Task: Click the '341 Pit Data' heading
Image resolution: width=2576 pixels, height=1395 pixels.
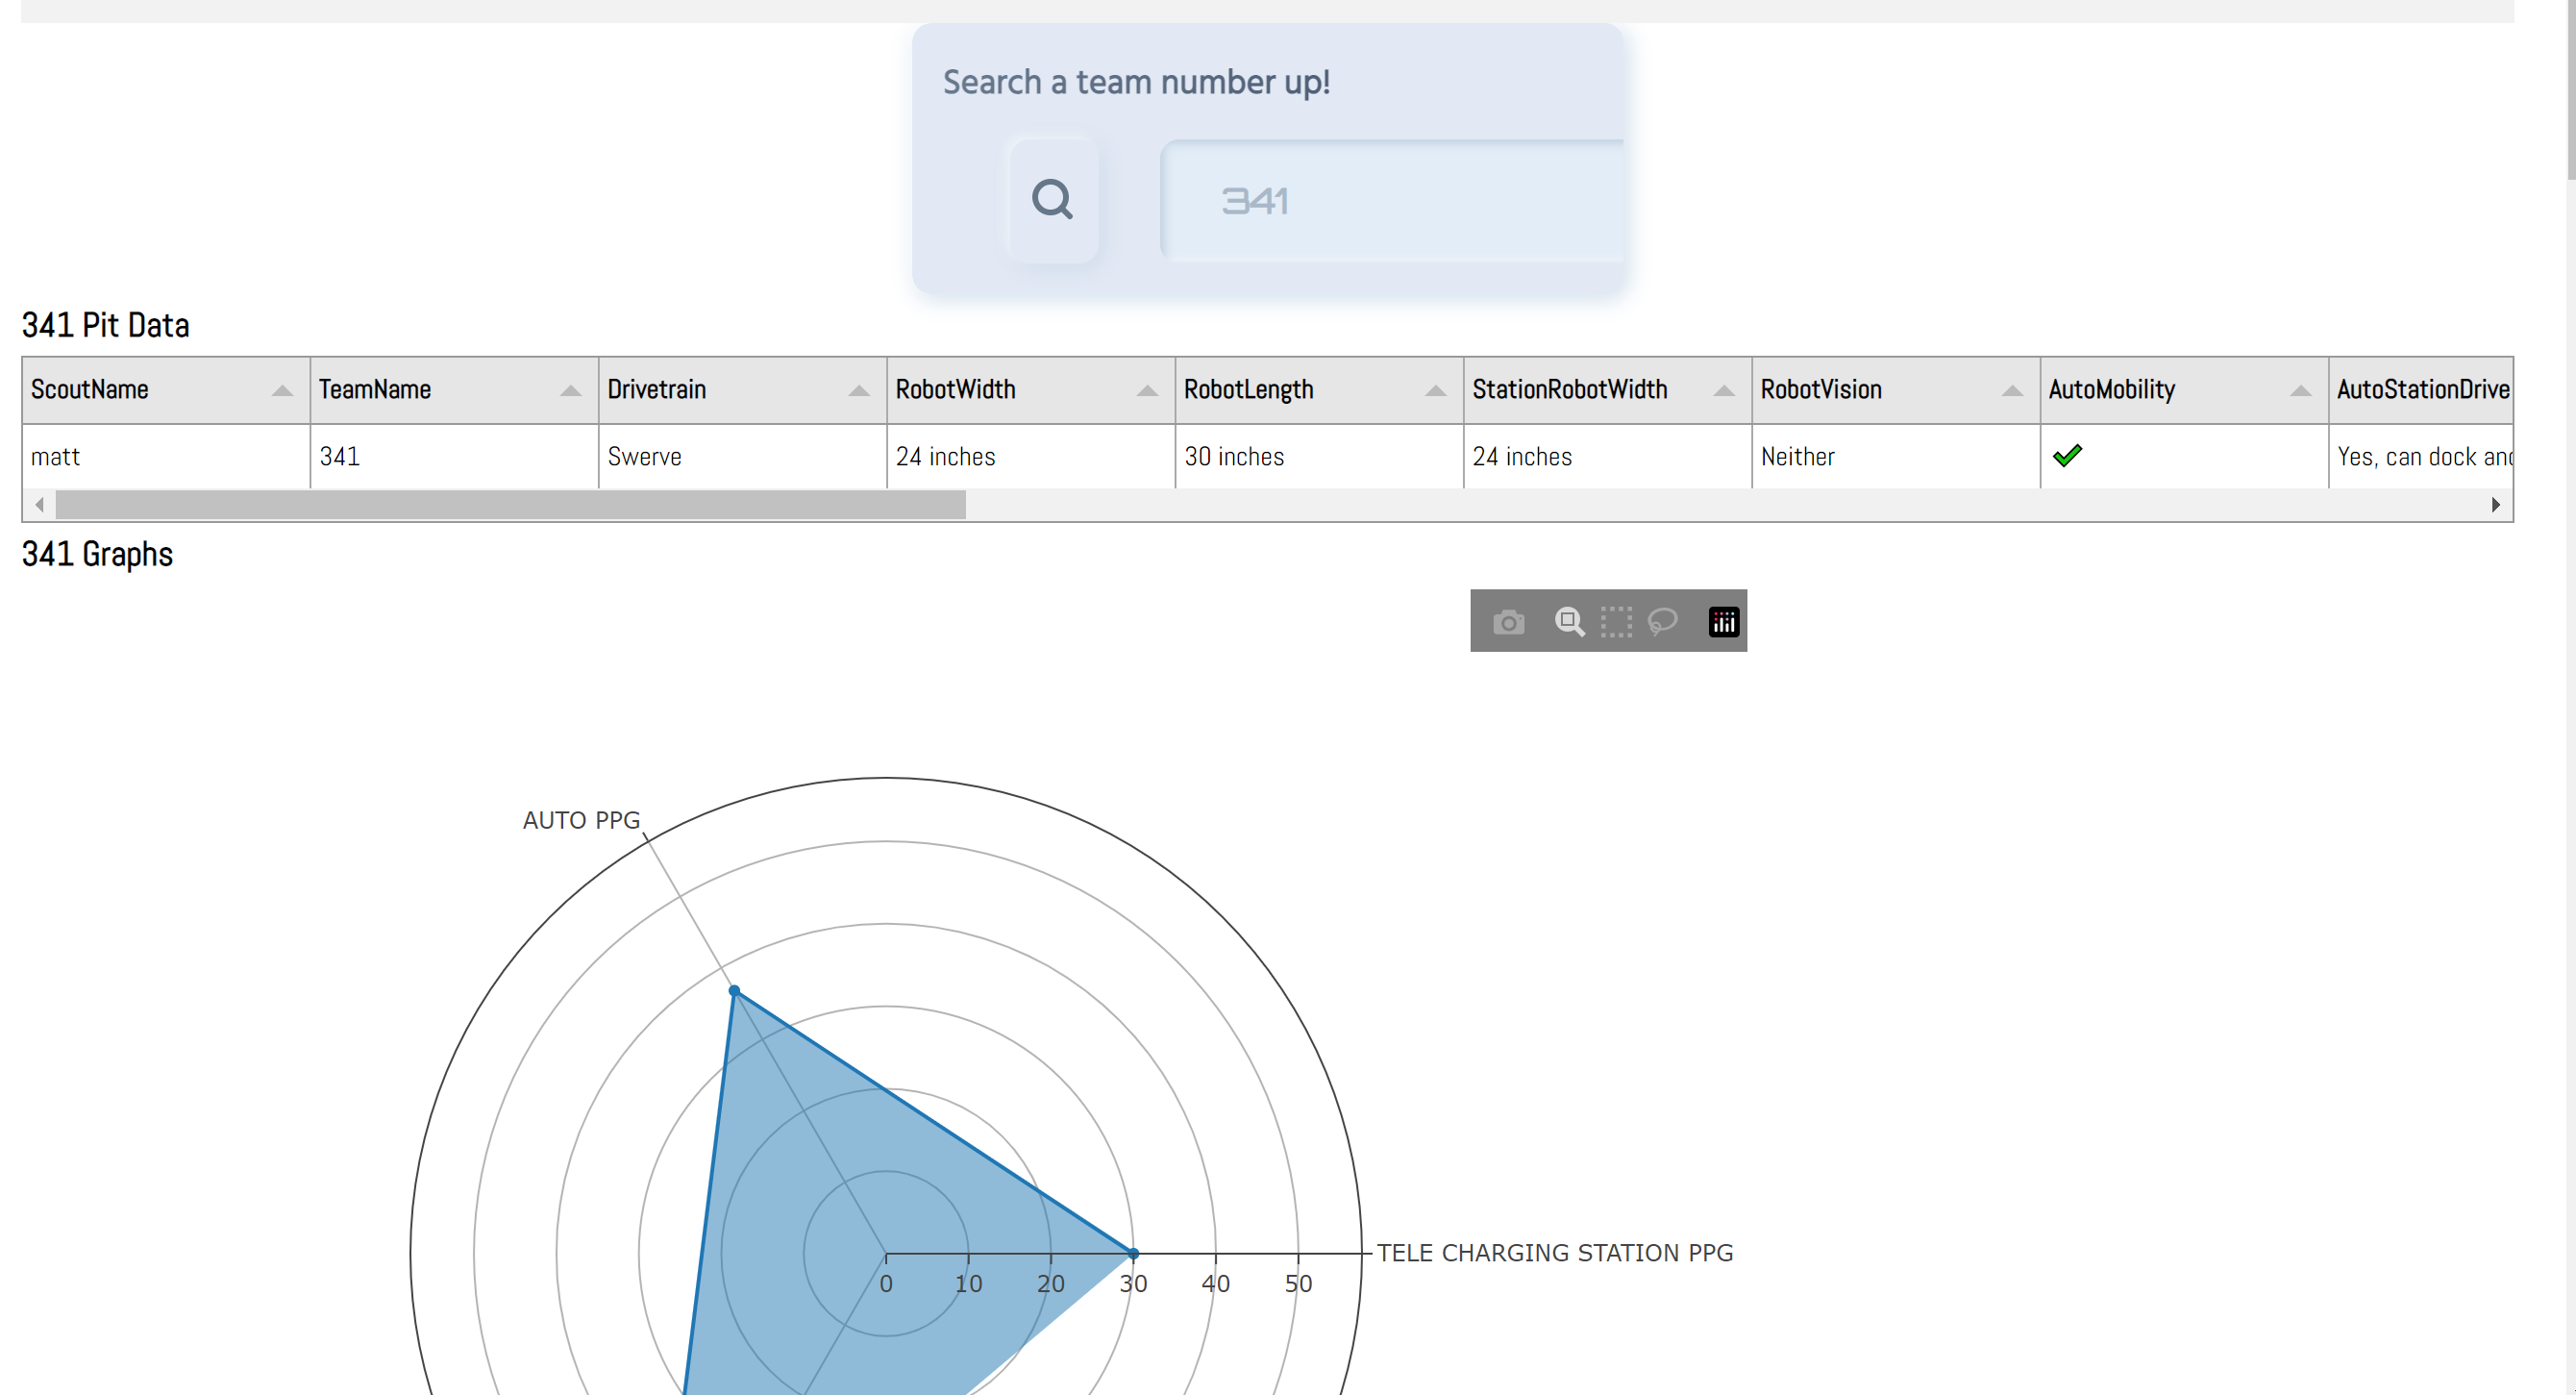Action: click(x=106, y=325)
